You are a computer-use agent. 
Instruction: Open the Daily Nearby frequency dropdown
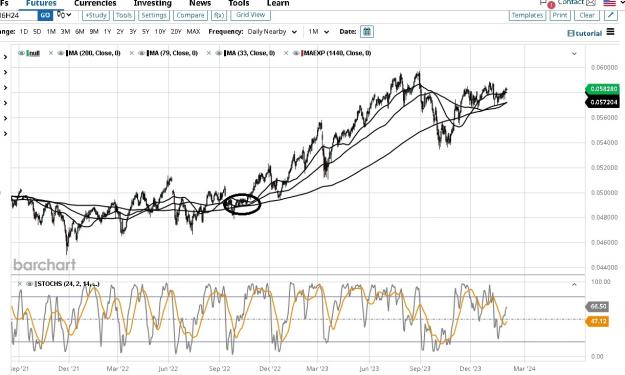click(x=272, y=31)
